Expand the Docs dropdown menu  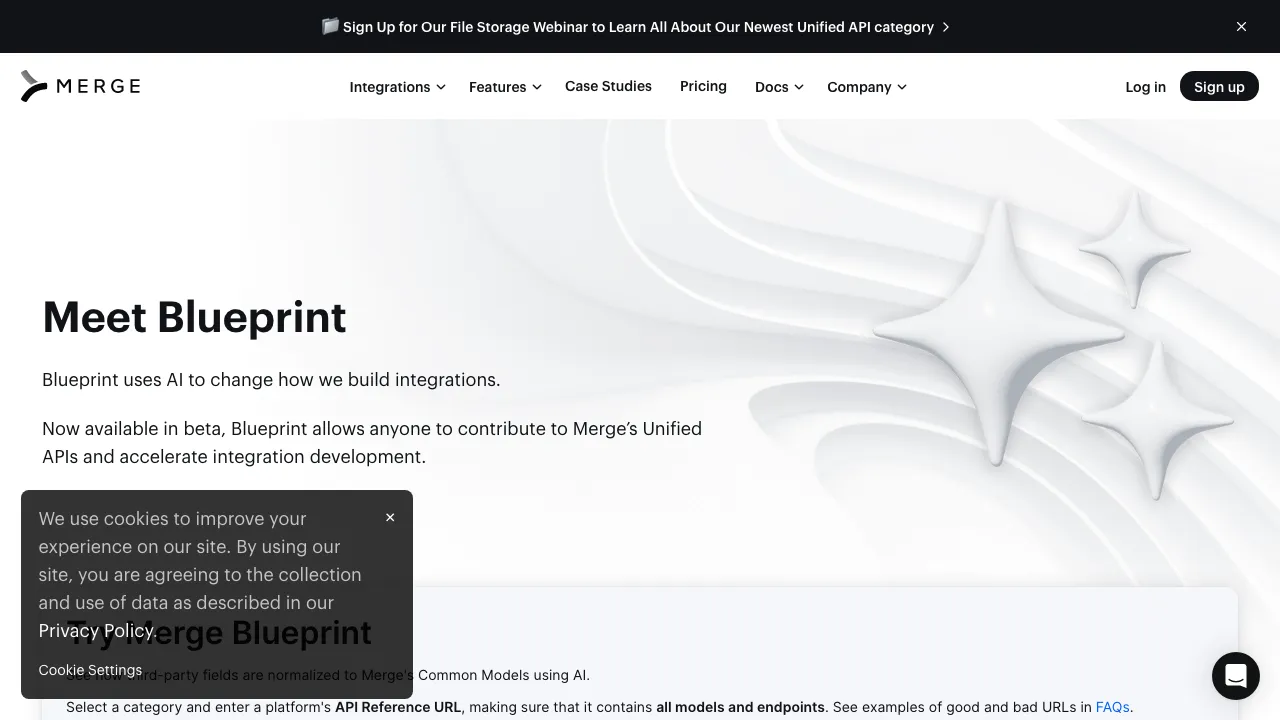point(779,87)
